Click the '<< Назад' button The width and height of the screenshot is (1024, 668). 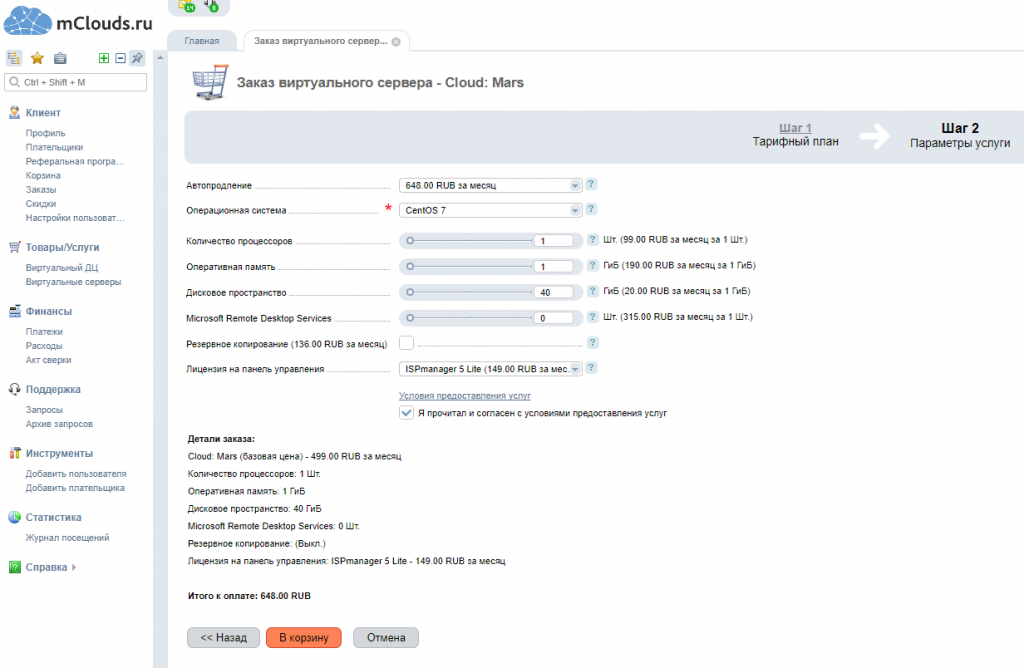(x=223, y=637)
